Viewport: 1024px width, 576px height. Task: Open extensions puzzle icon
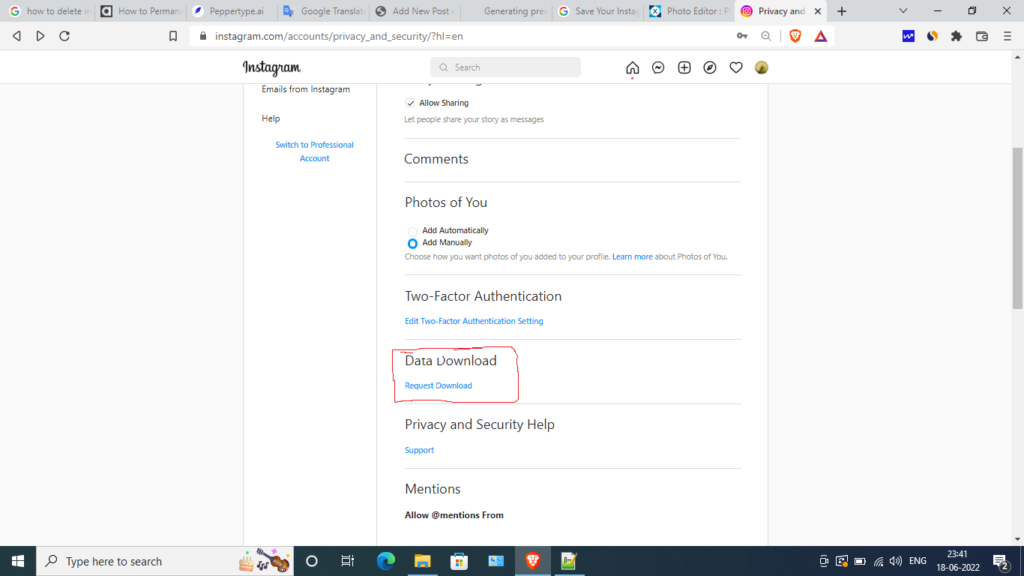[956, 36]
